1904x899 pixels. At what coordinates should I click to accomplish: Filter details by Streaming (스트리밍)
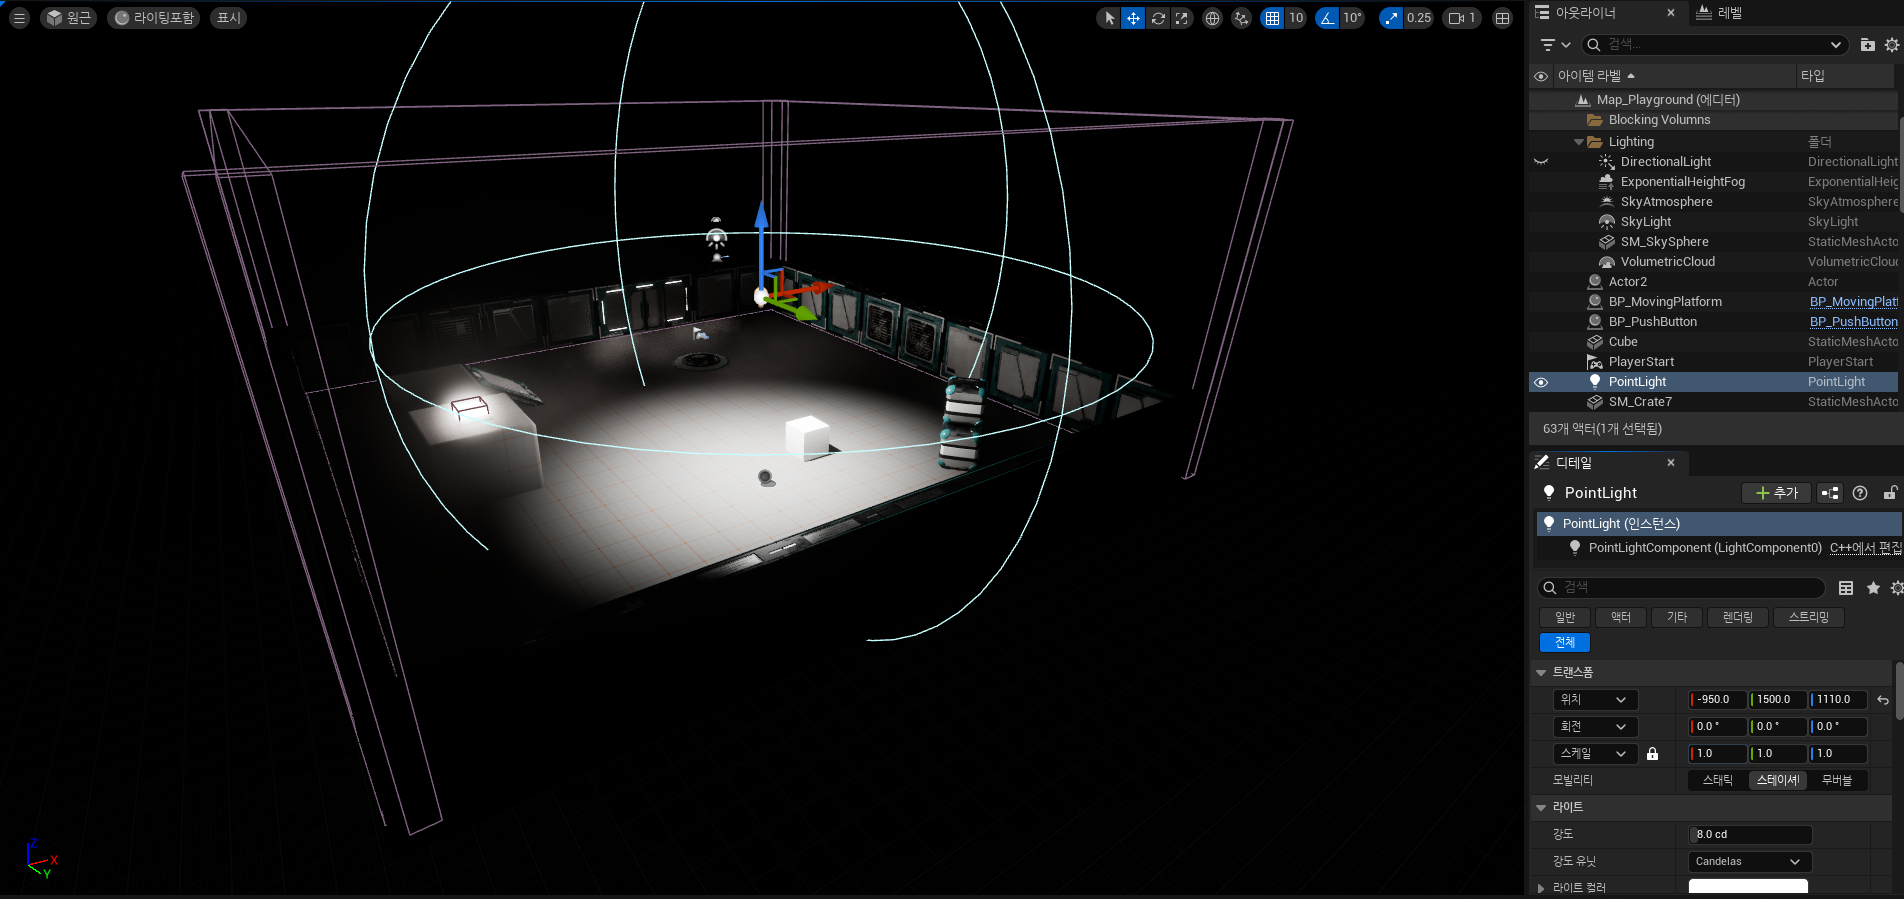1809,618
